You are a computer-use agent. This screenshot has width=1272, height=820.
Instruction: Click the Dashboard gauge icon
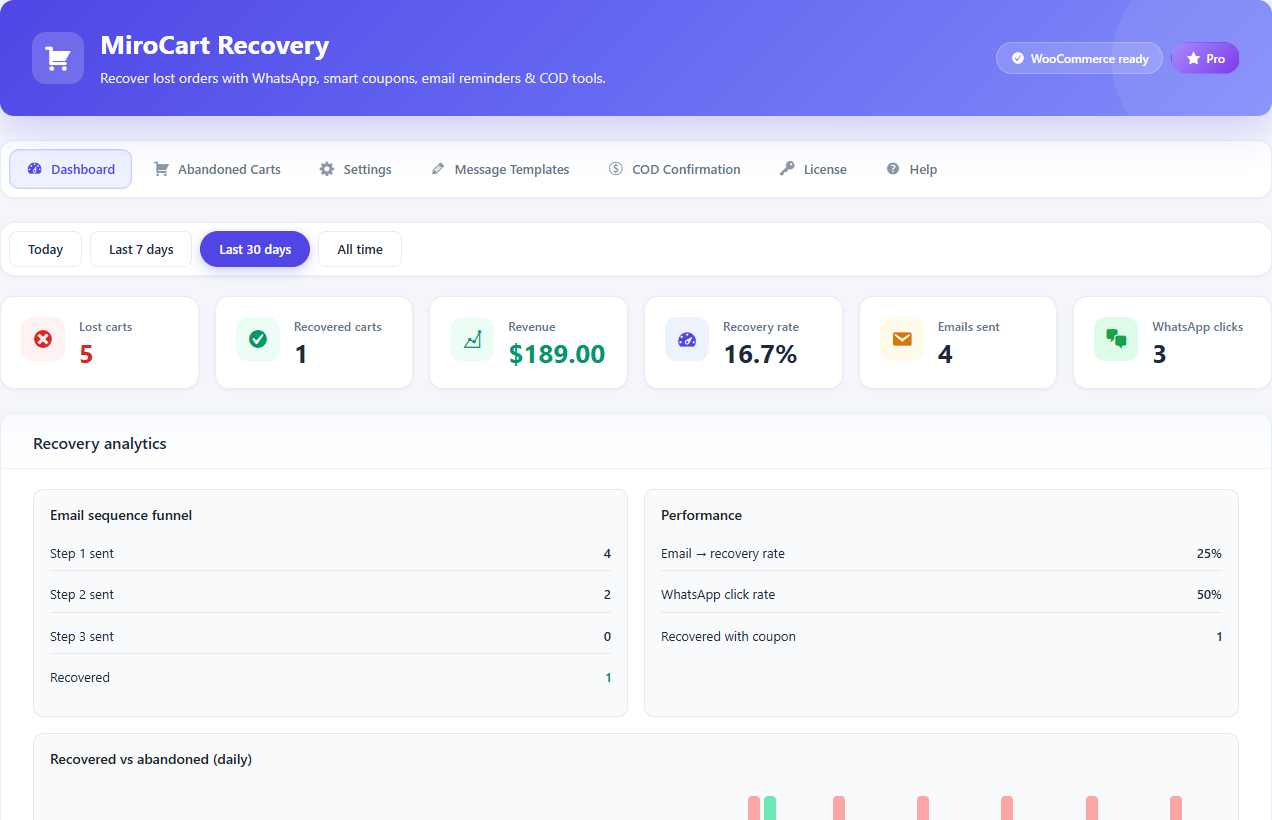tap(35, 169)
